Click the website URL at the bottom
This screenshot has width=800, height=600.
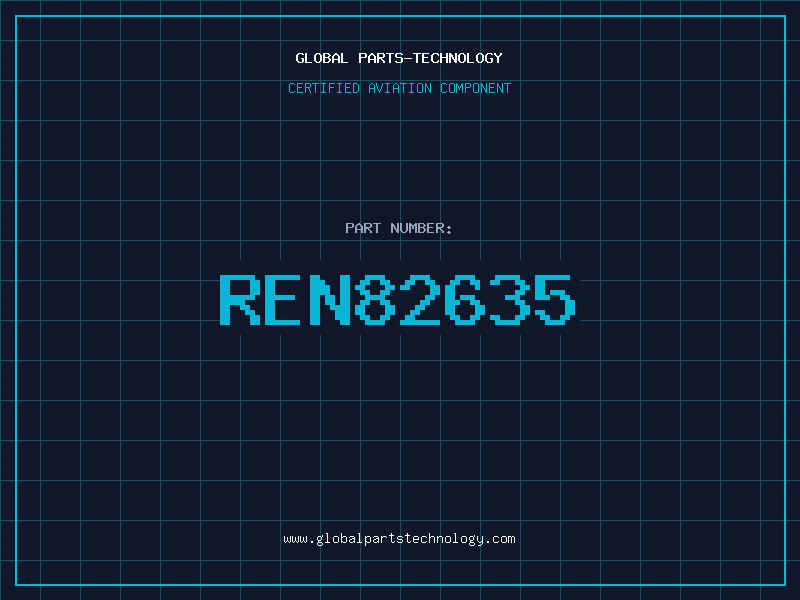click(399, 539)
